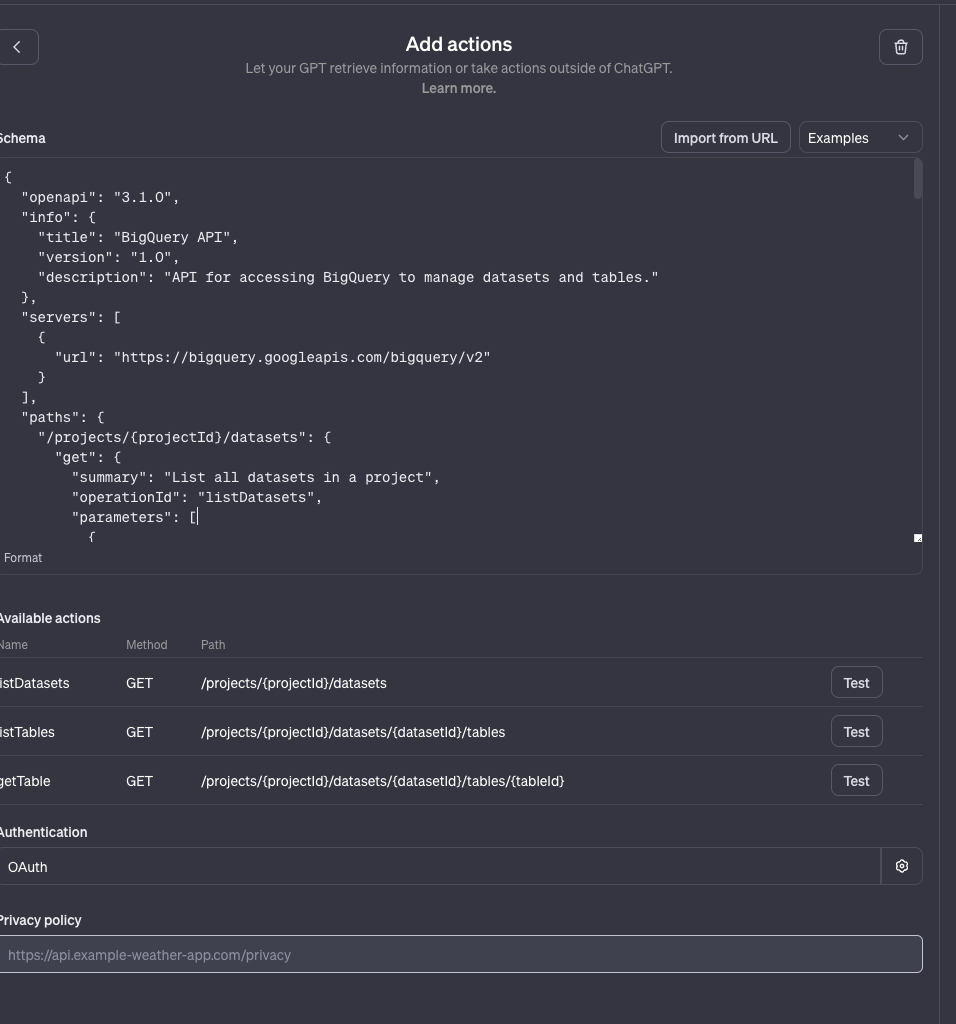Click the "operationId": "listDatasets" line

coord(197,498)
